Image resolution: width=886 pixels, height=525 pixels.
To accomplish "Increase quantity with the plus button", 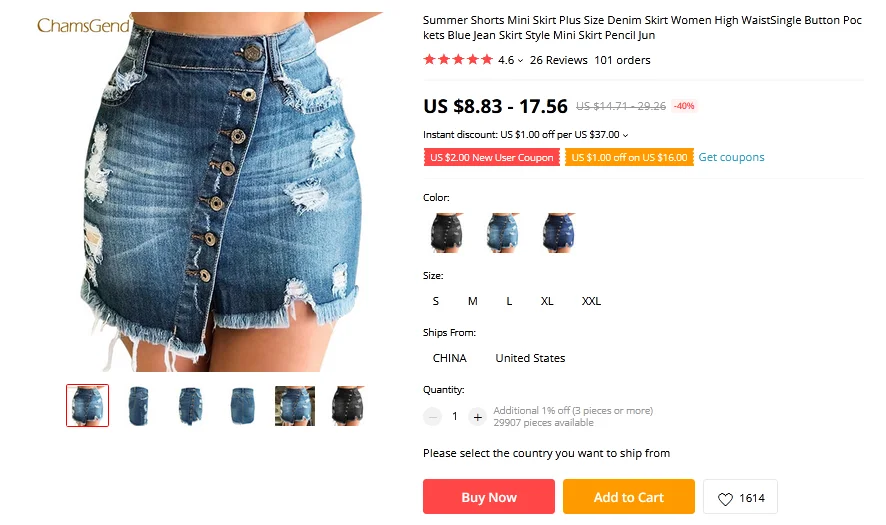I will point(477,417).
